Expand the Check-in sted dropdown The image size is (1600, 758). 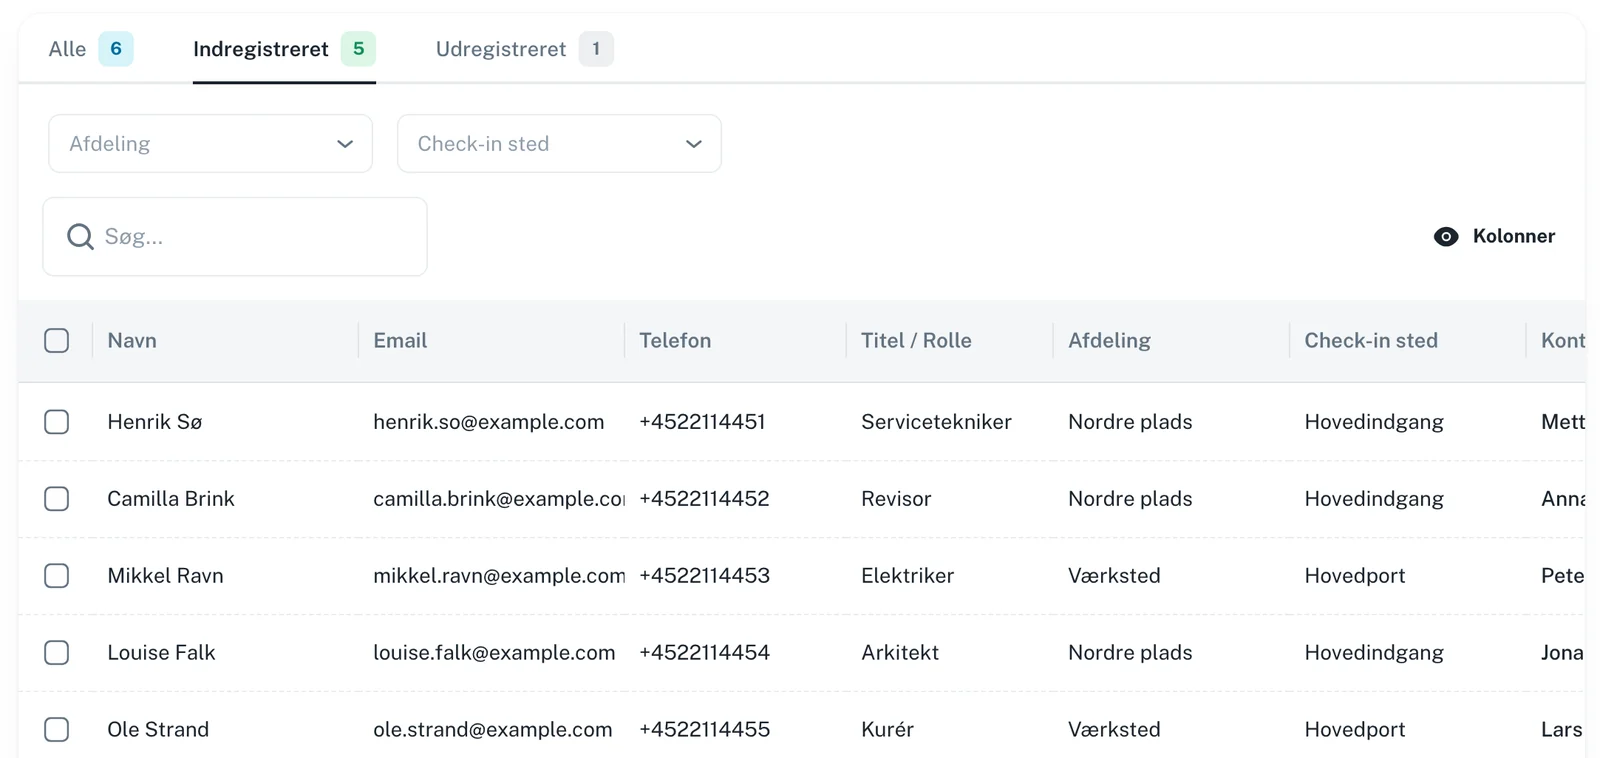[x=559, y=144]
